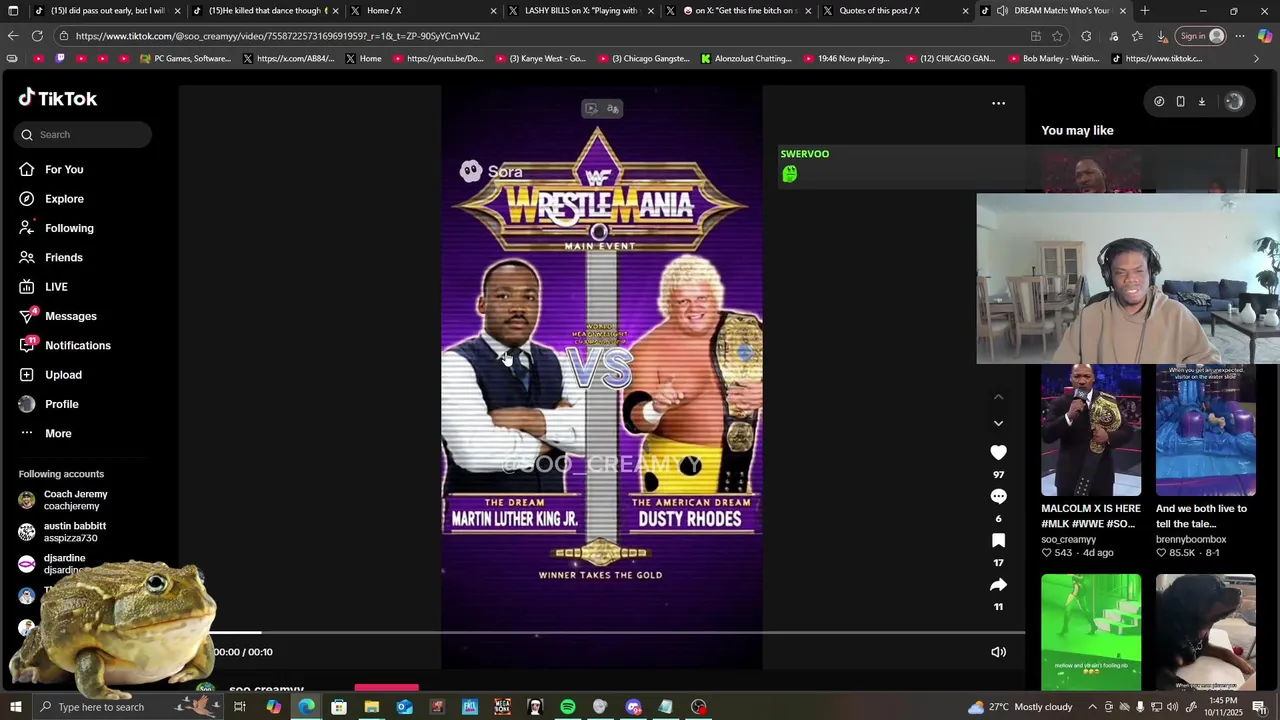The image size is (1280, 720).
Task: Like the video with the heart icon
Action: coord(998,453)
